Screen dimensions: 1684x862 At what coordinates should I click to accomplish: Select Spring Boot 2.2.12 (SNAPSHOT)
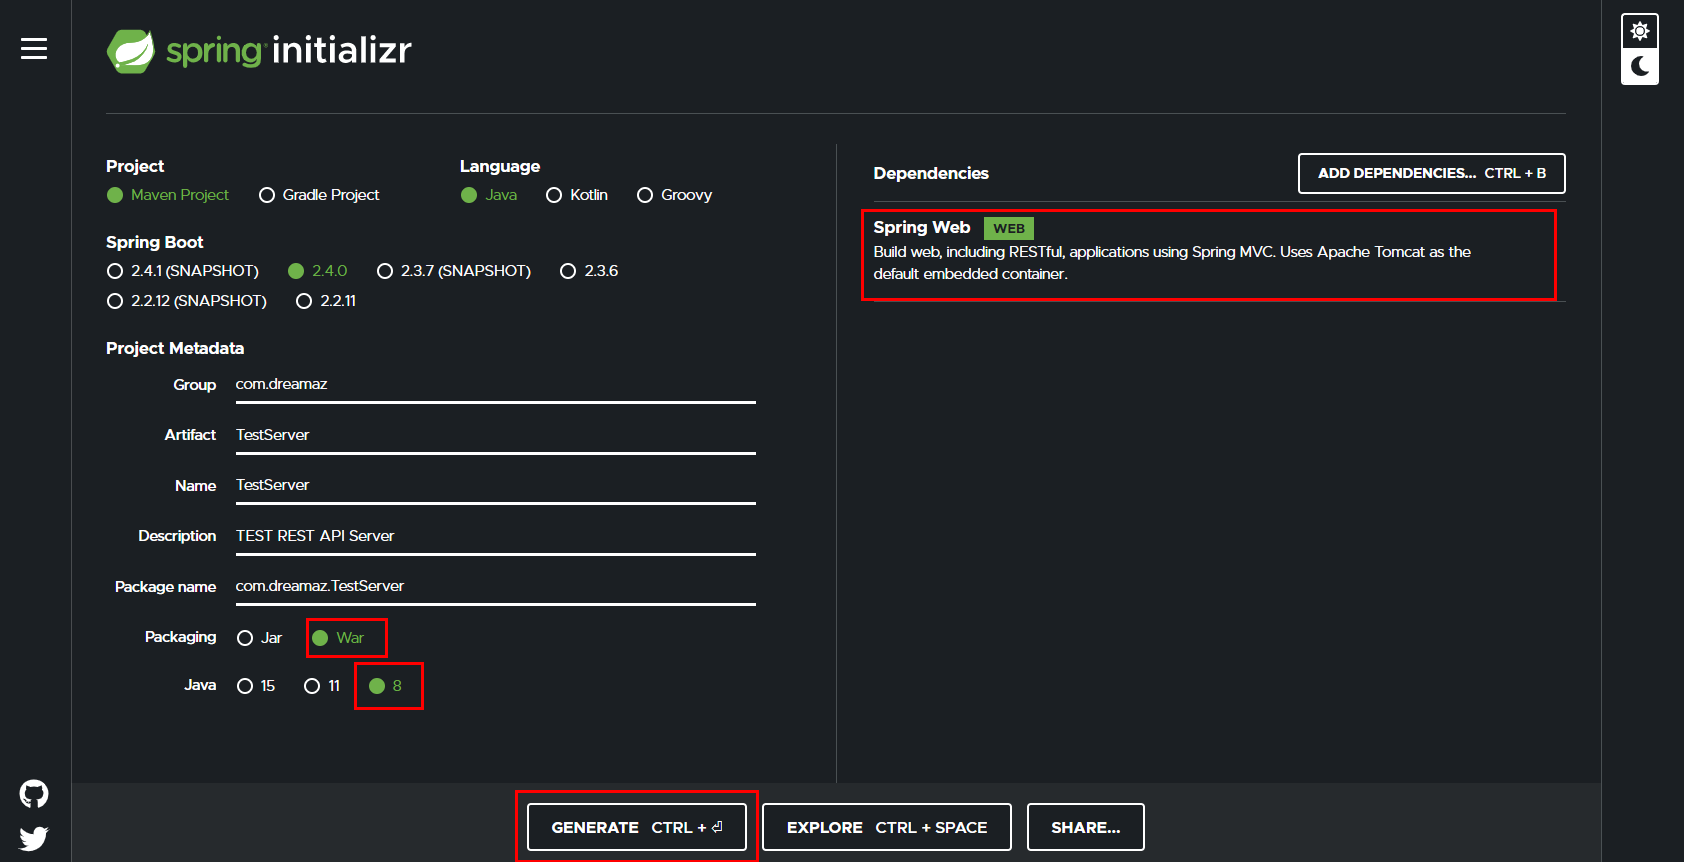(x=187, y=301)
